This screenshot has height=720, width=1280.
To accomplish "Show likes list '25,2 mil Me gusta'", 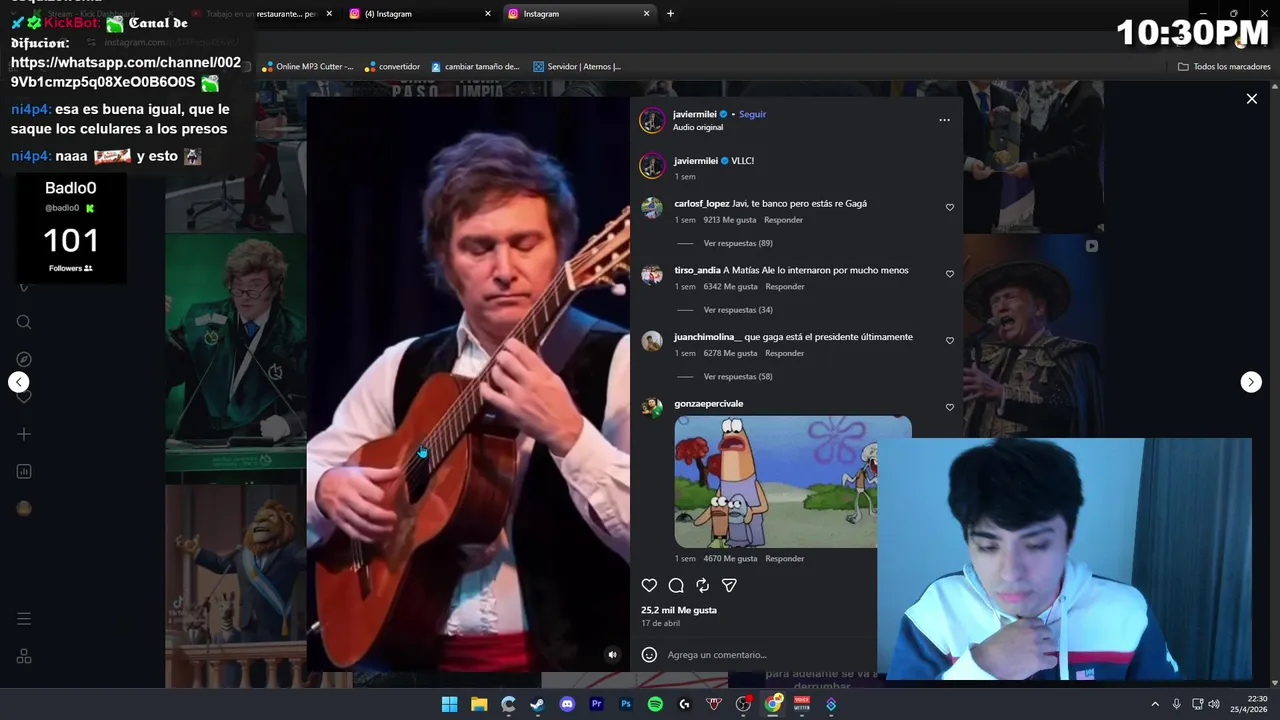I will (679, 610).
